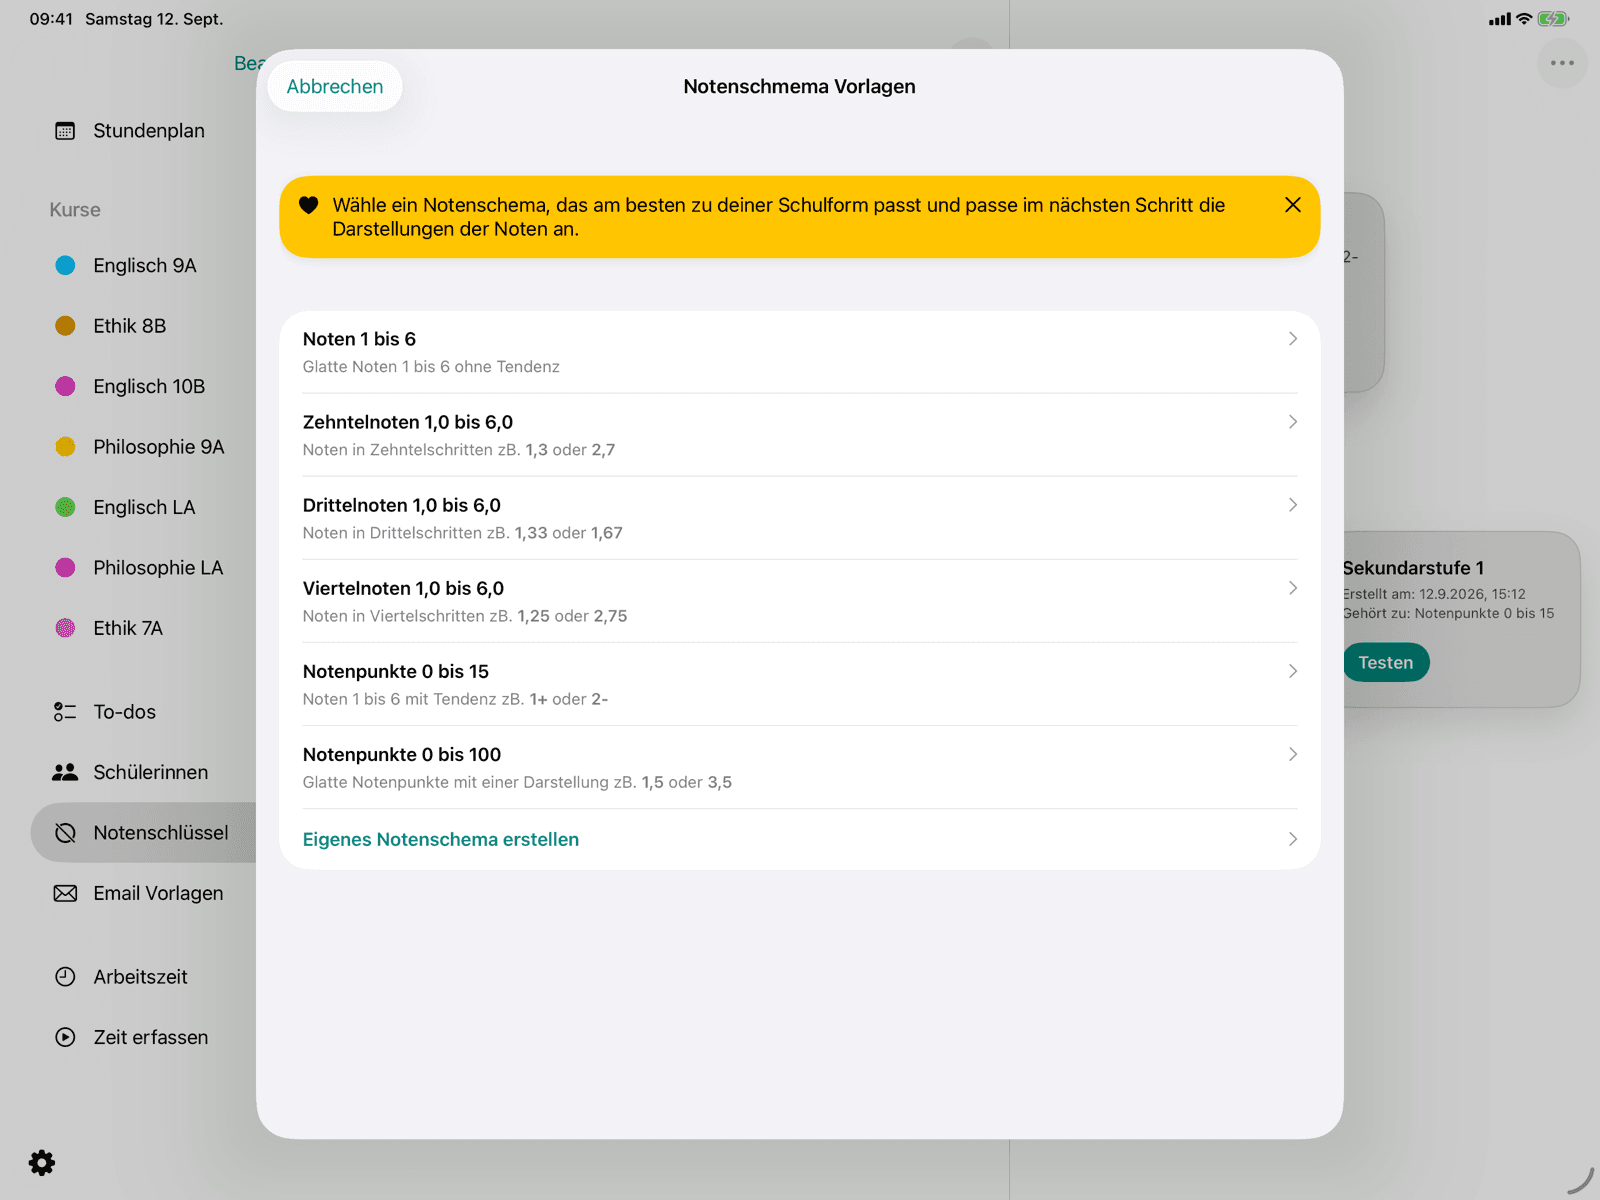Open Englisch LA course
1600x1200 pixels.
143,508
